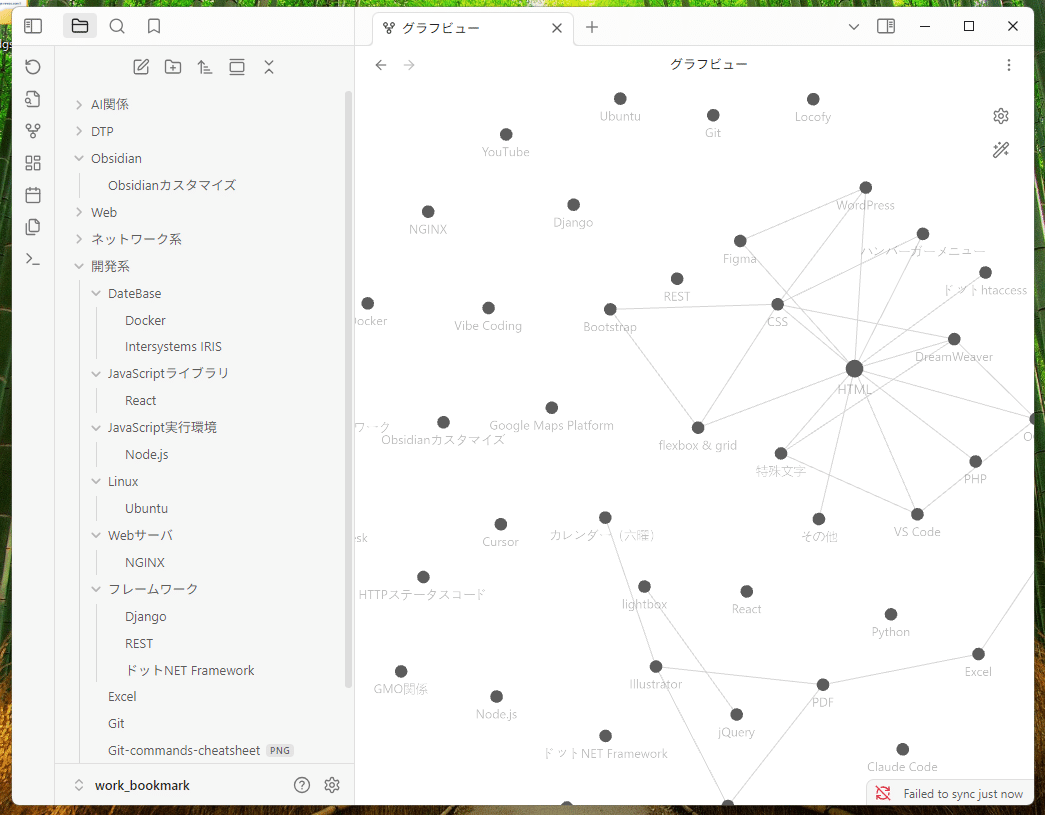Image resolution: width=1045 pixels, height=815 pixels.
Task: Start timelapse animation wand icon
Action: coord(1001,150)
